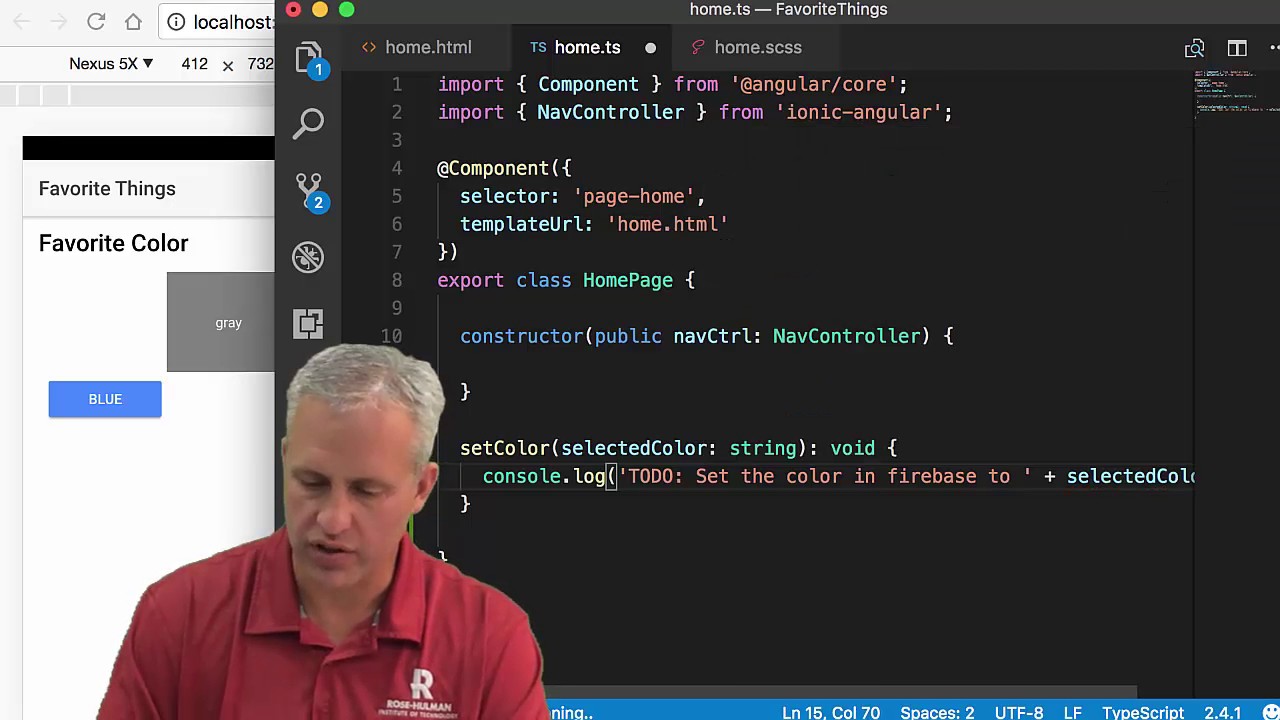Switch to the home.scss tab
The width and height of the screenshot is (1280, 720).
click(758, 47)
